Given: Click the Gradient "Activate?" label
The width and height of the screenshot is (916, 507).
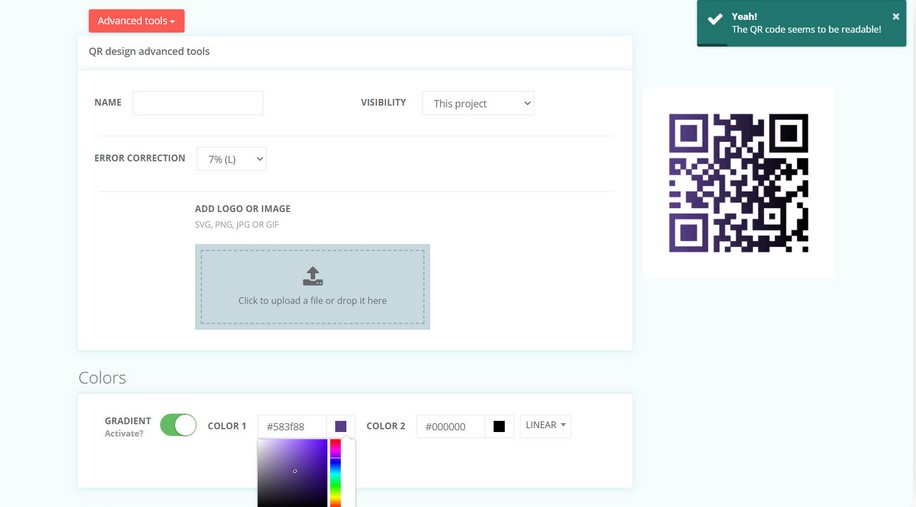Looking at the screenshot, I should [x=124, y=434].
